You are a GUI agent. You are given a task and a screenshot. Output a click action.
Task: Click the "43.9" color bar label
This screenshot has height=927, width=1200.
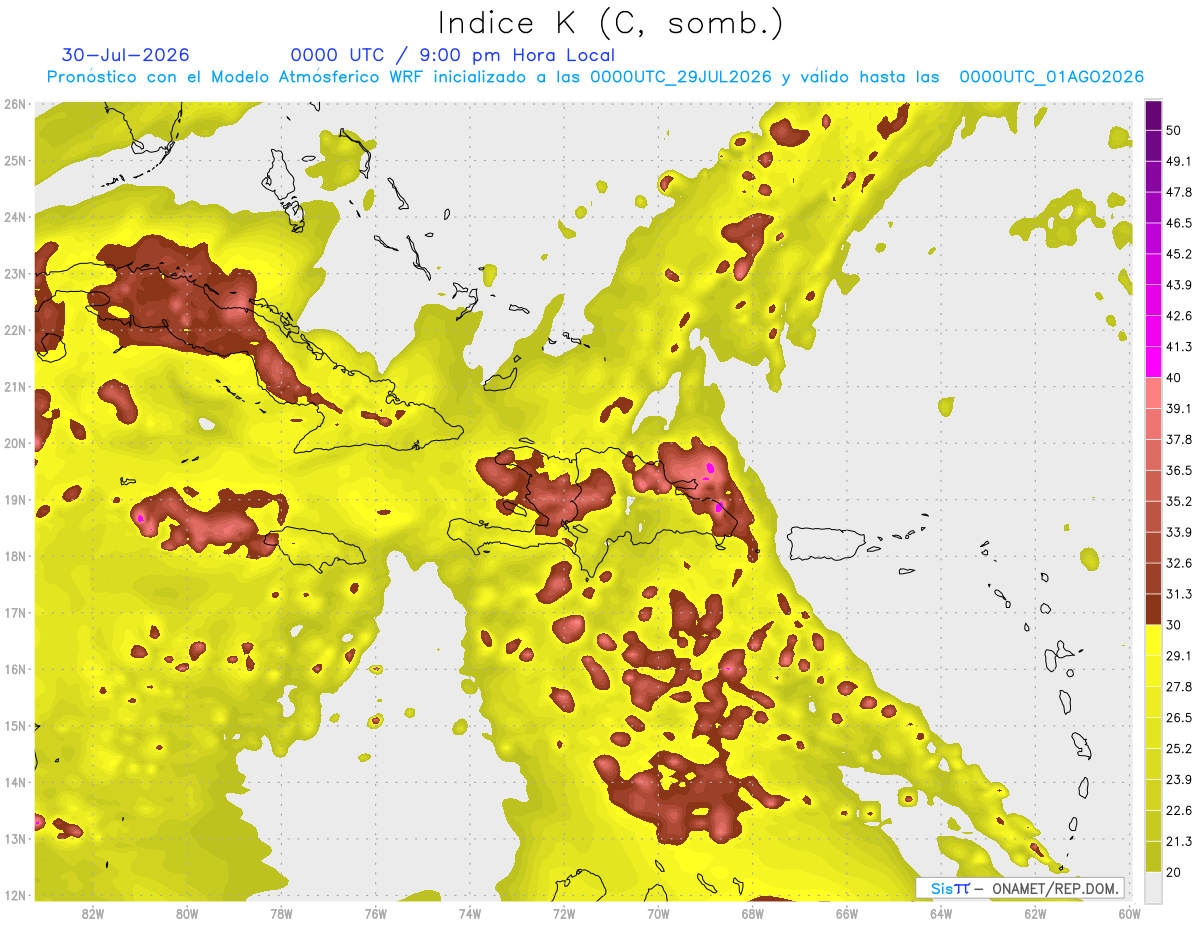point(1179,285)
